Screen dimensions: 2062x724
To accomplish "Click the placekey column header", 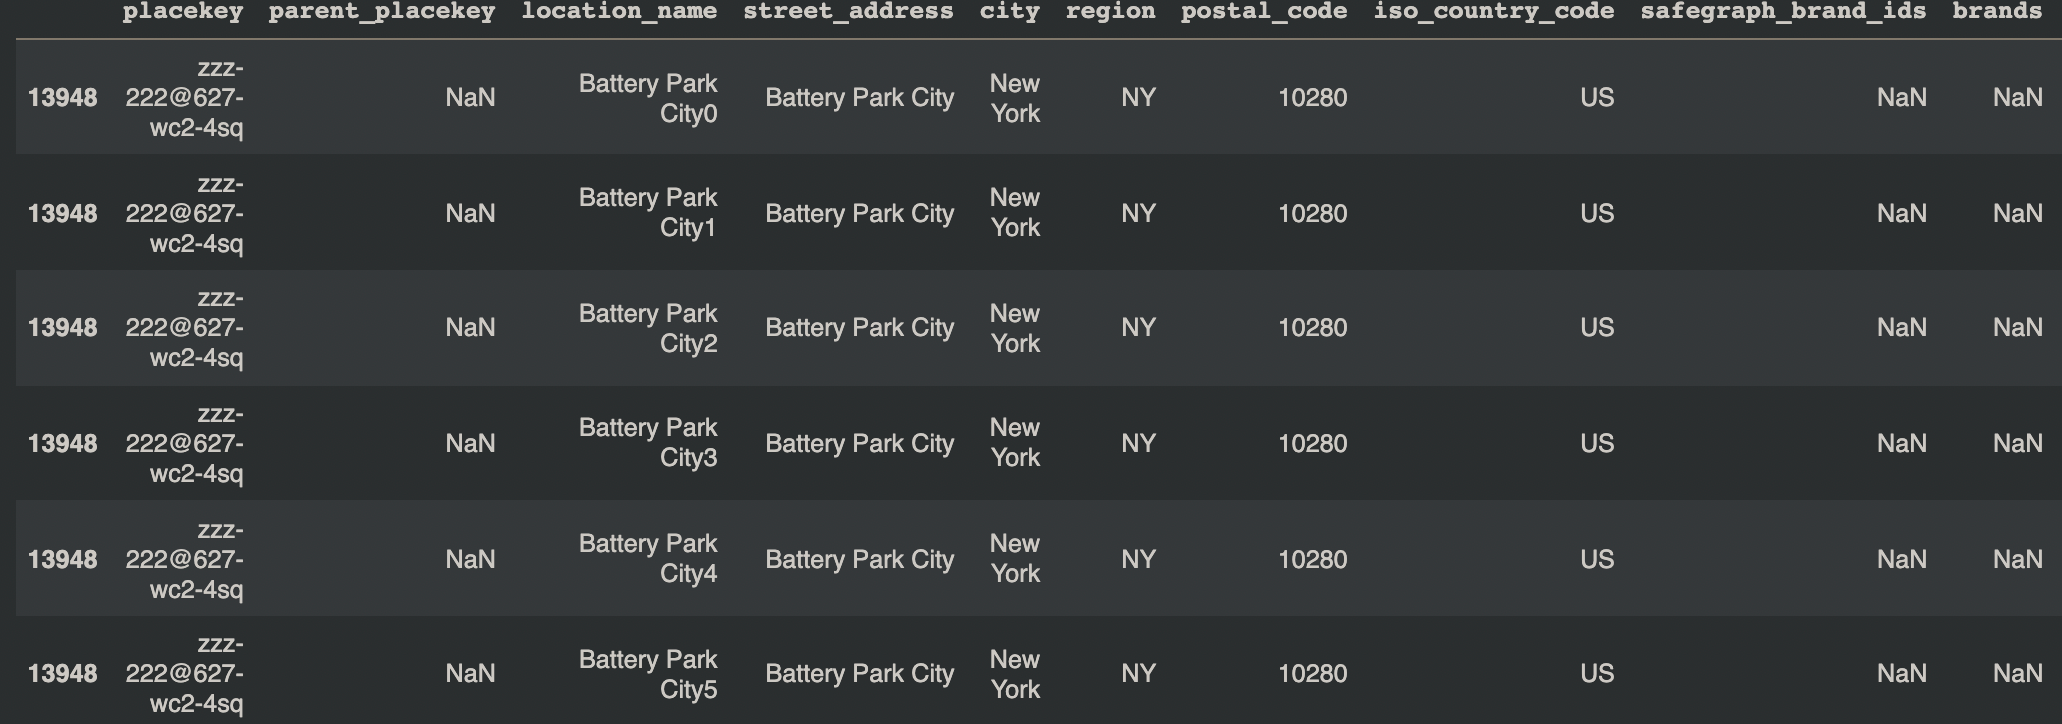I will (182, 12).
